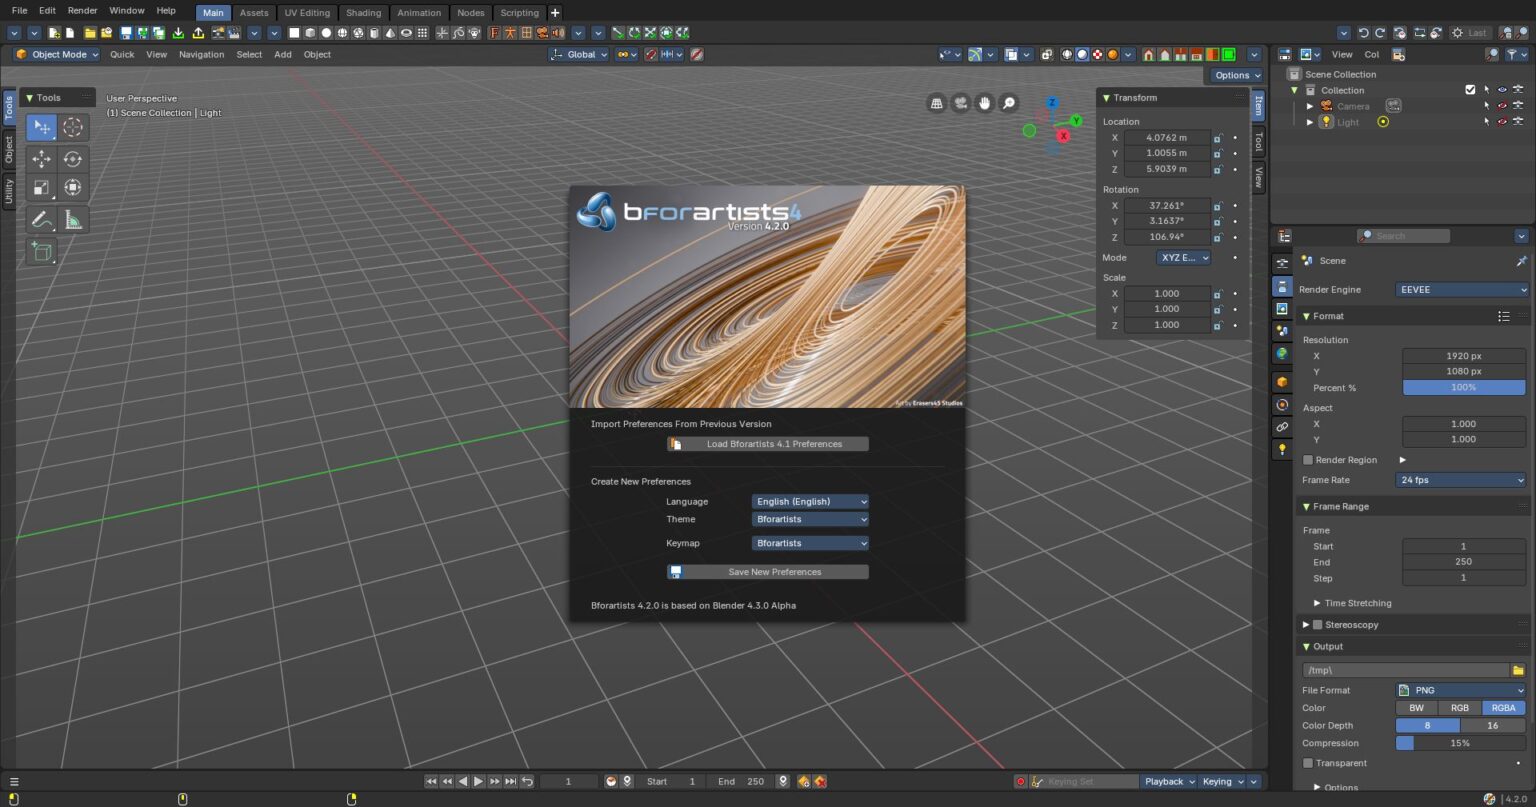Open the Render Properties tab in the Properties editor
Viewport: 1536px width, 807px height.
coord(1283,284)
